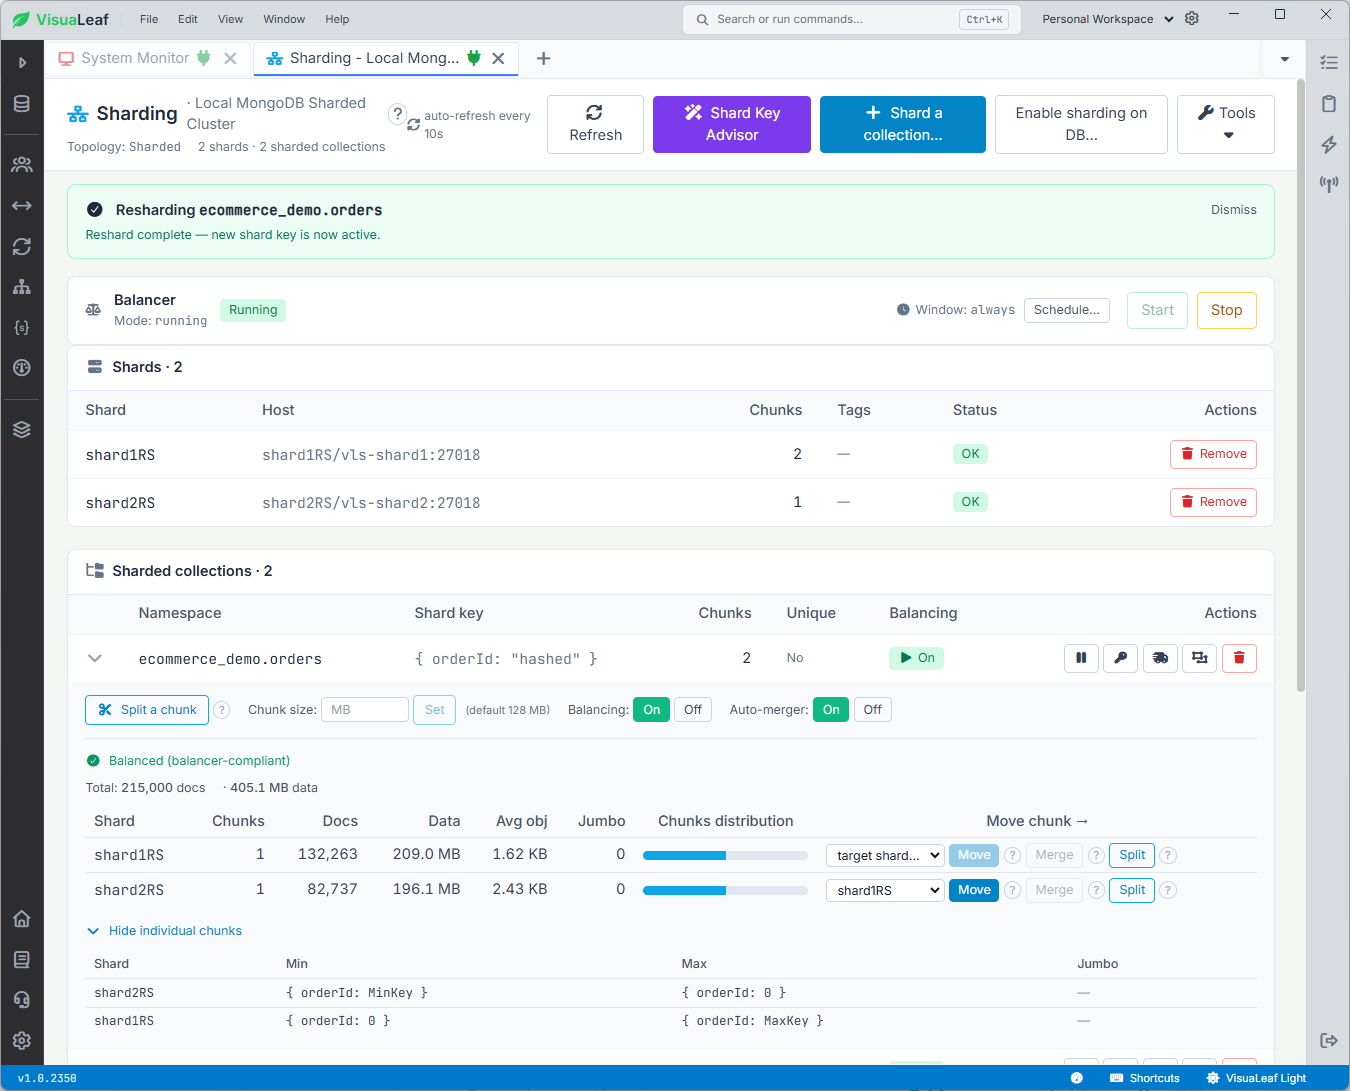Turn collection Balancing Off
The height and width of the screenshot is (1091, 1350).
point(693,710)
